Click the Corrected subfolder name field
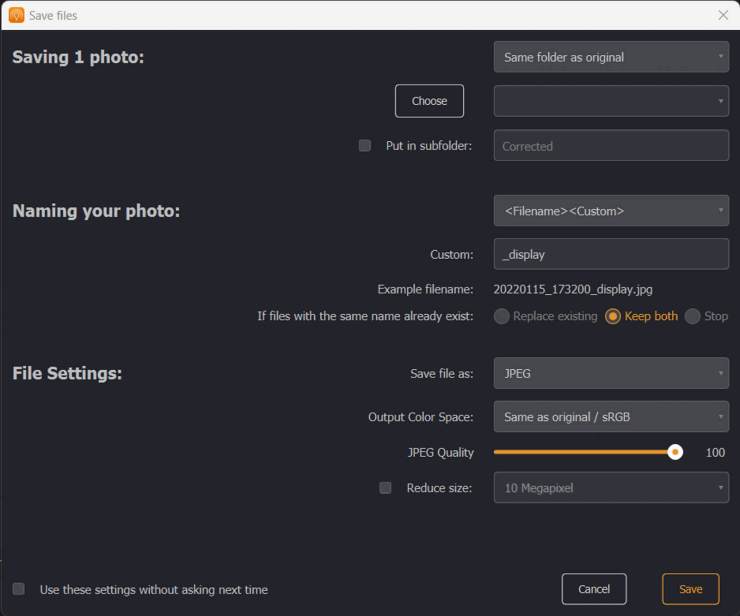Image resolution: width=740 pixels, height=616 pixels. 611,145
